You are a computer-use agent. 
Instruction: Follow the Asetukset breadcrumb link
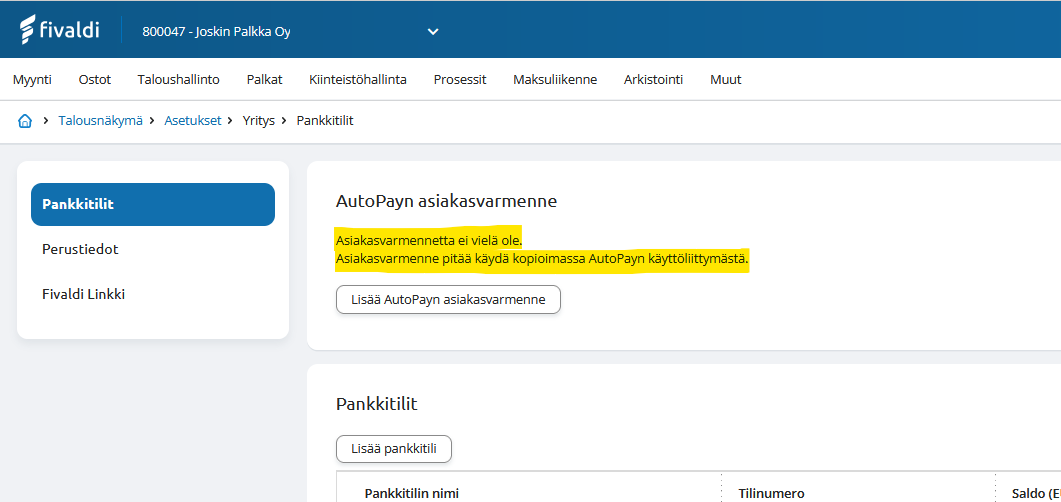(193, 121)
